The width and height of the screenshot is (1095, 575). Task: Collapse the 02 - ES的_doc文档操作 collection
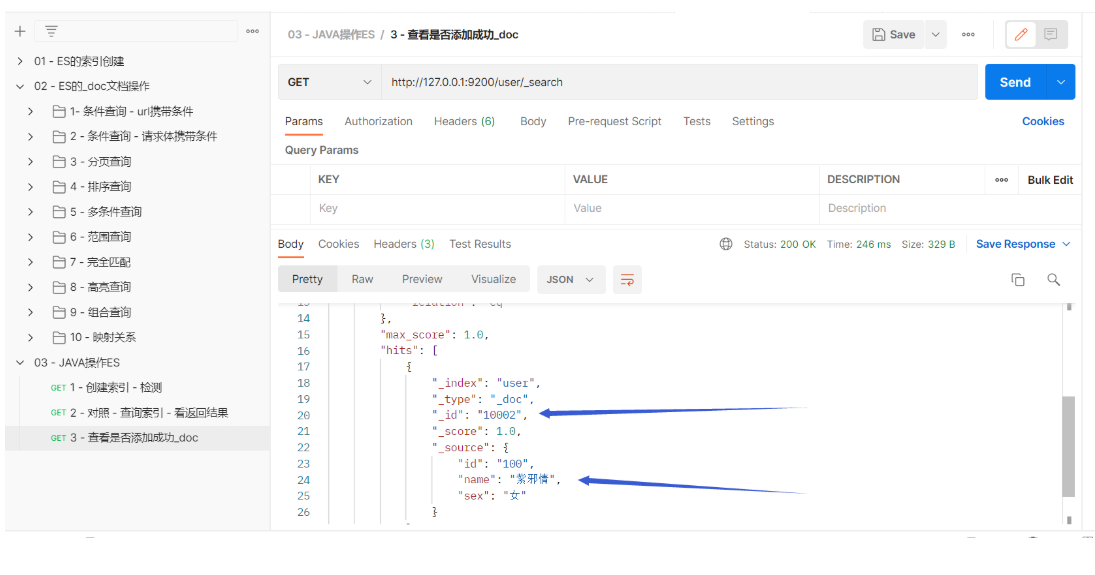pyautogui.click(x=20, y=87)
